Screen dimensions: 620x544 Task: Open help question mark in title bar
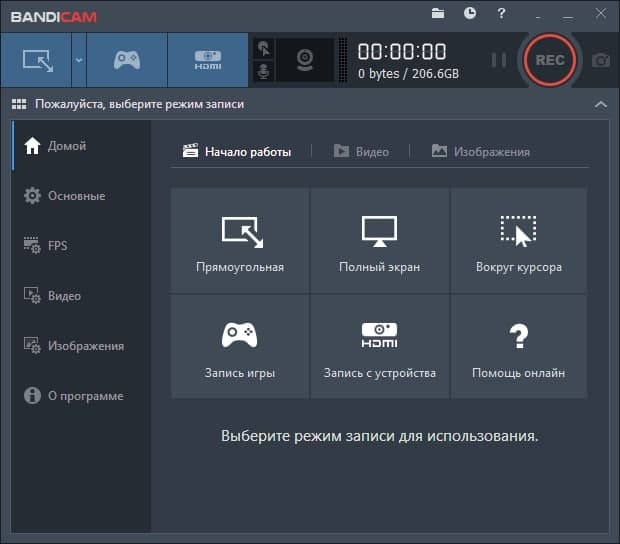pyautogui.click(x=501, y=13)
